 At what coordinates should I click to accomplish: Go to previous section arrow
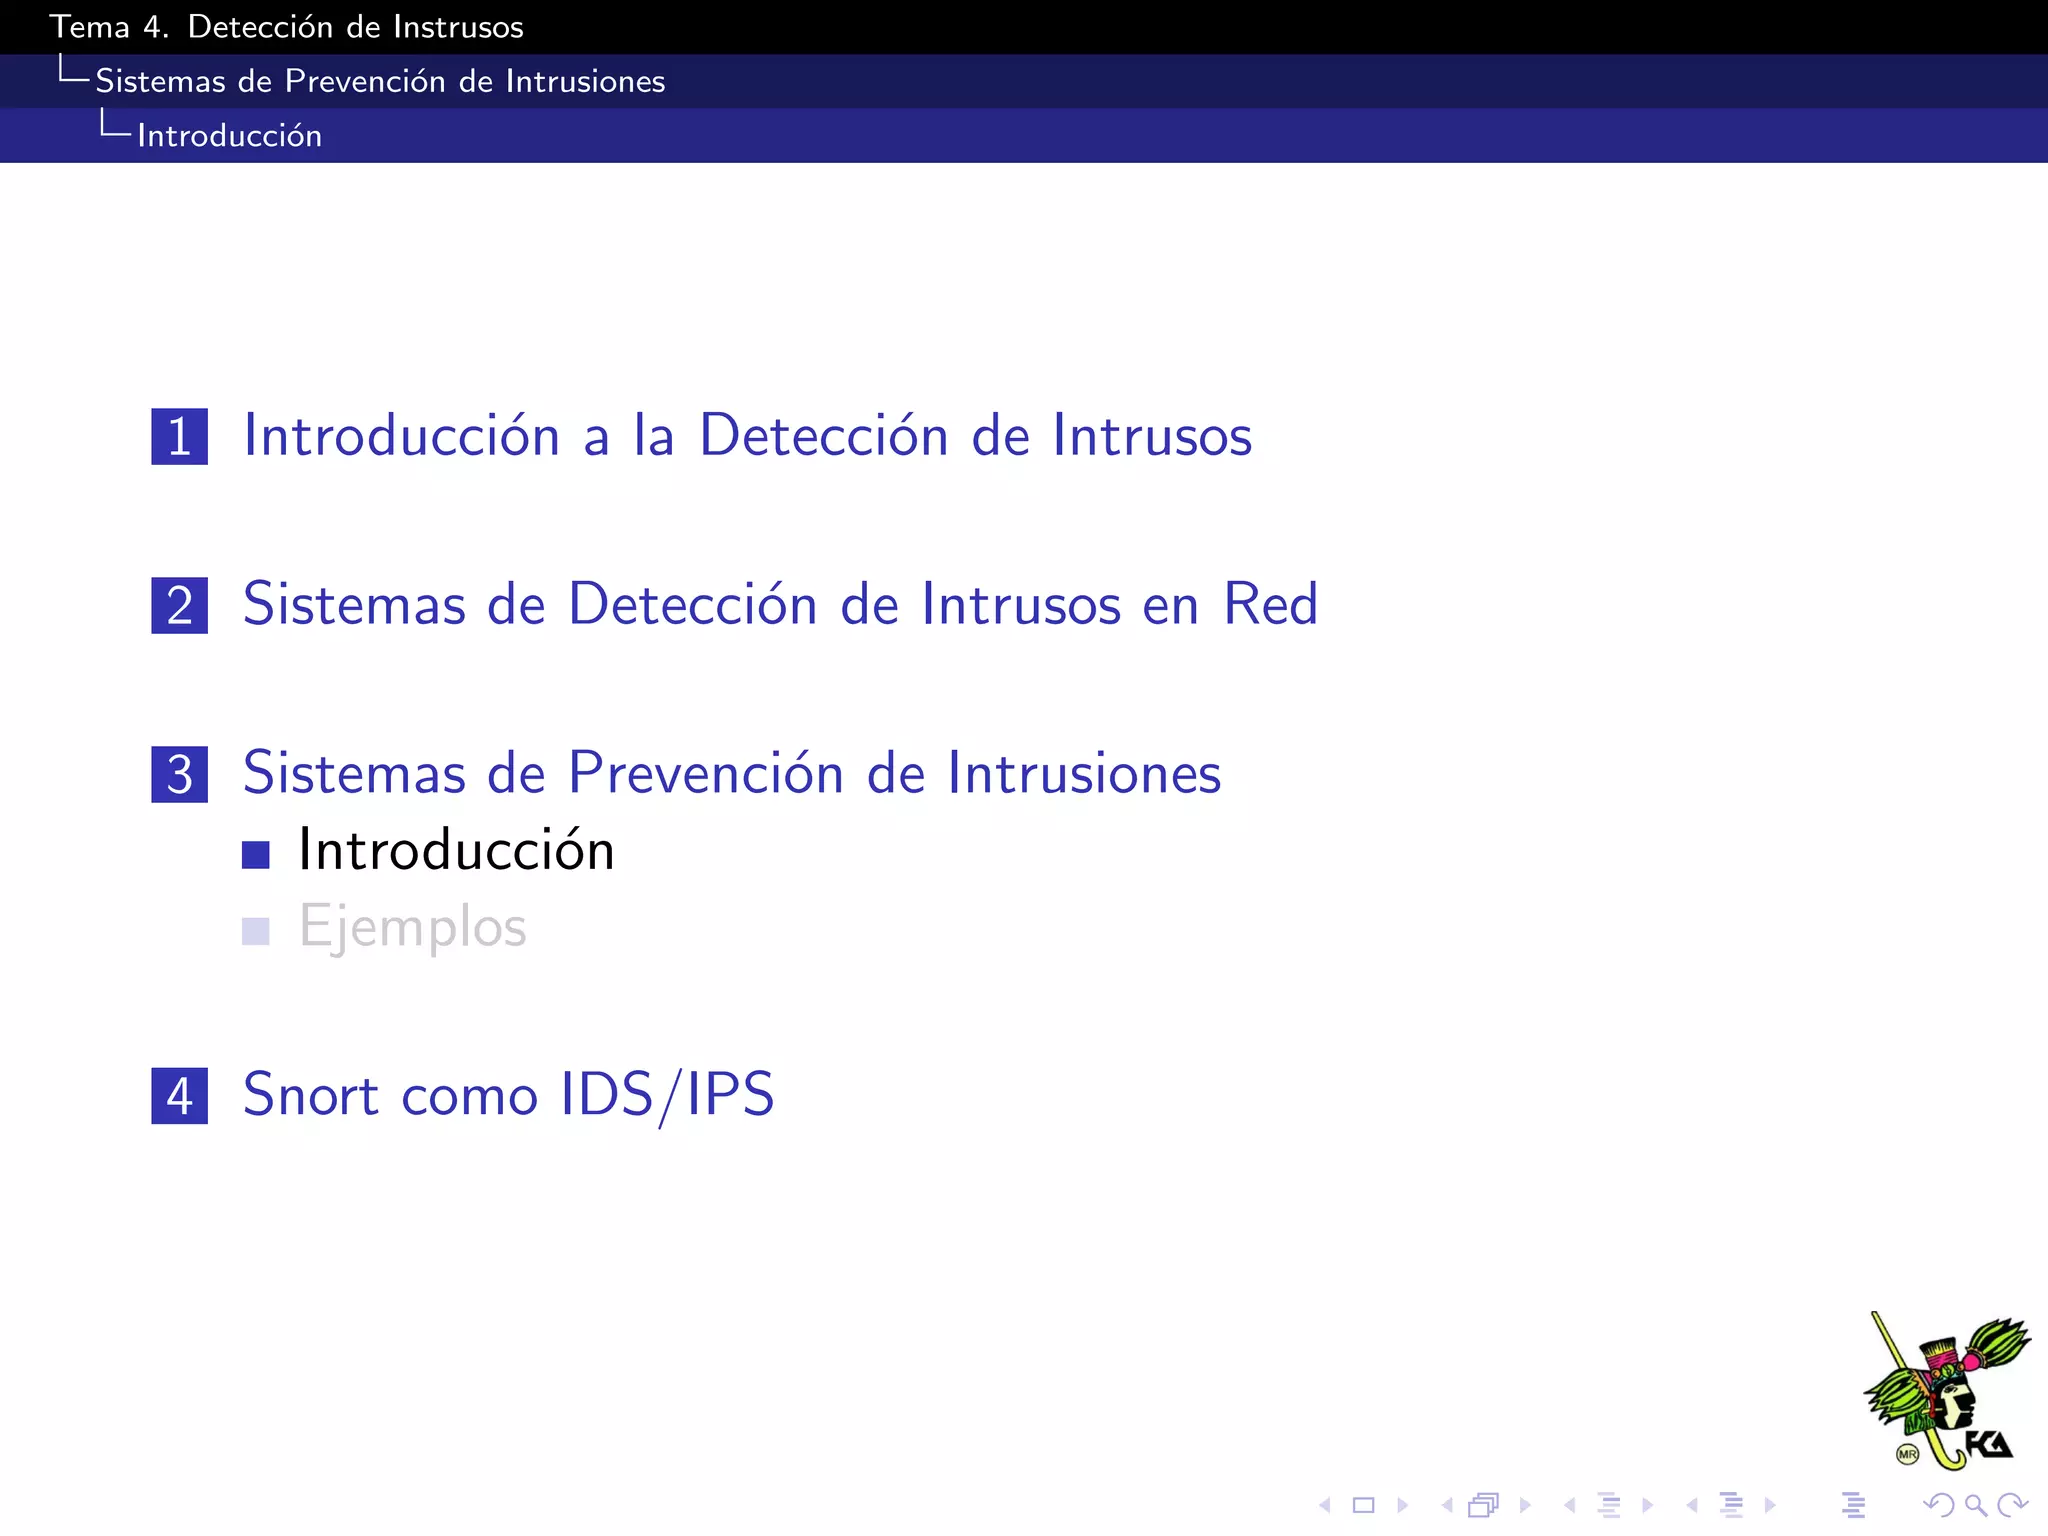(x=1692, y=1505)
